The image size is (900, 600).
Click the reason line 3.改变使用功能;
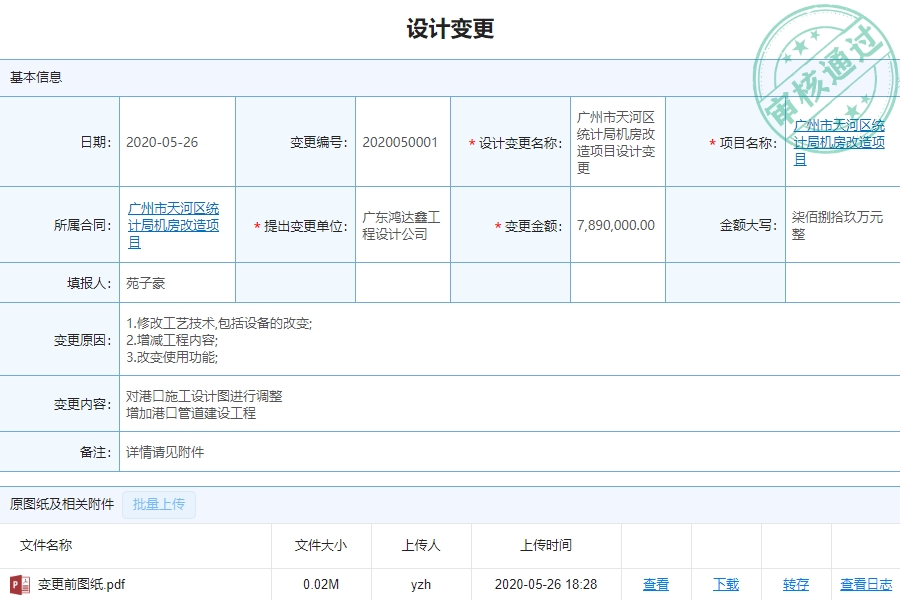172,357
